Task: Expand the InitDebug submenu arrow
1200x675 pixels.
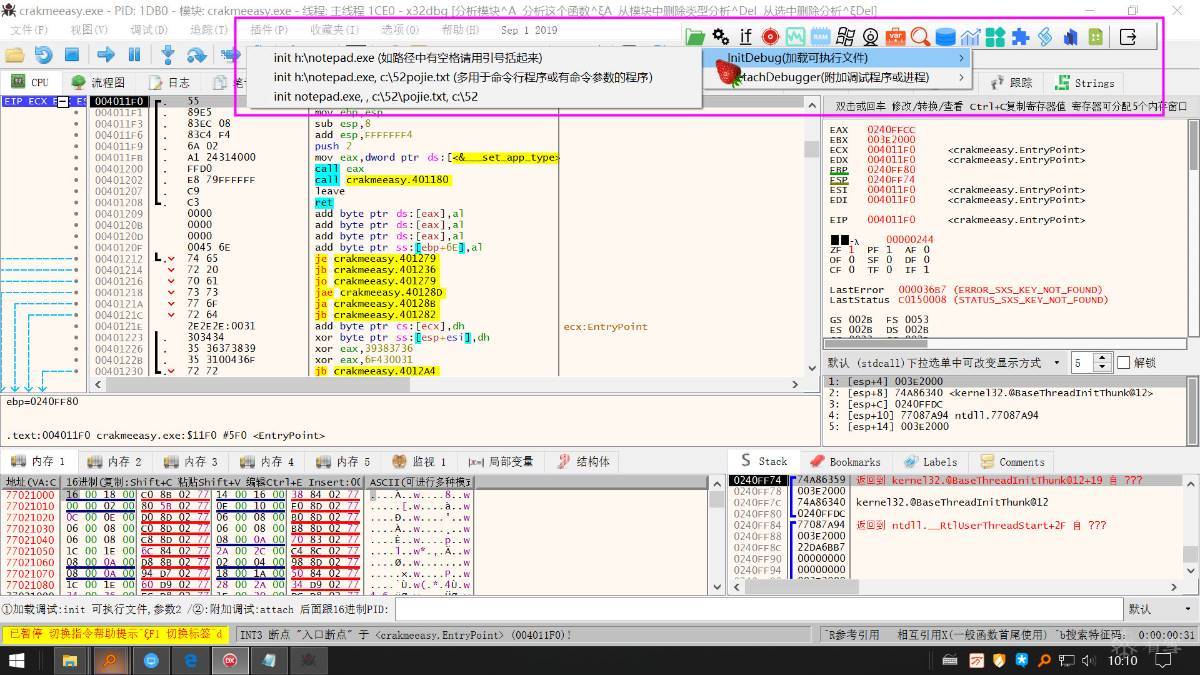Action: [x=961, y=57]
